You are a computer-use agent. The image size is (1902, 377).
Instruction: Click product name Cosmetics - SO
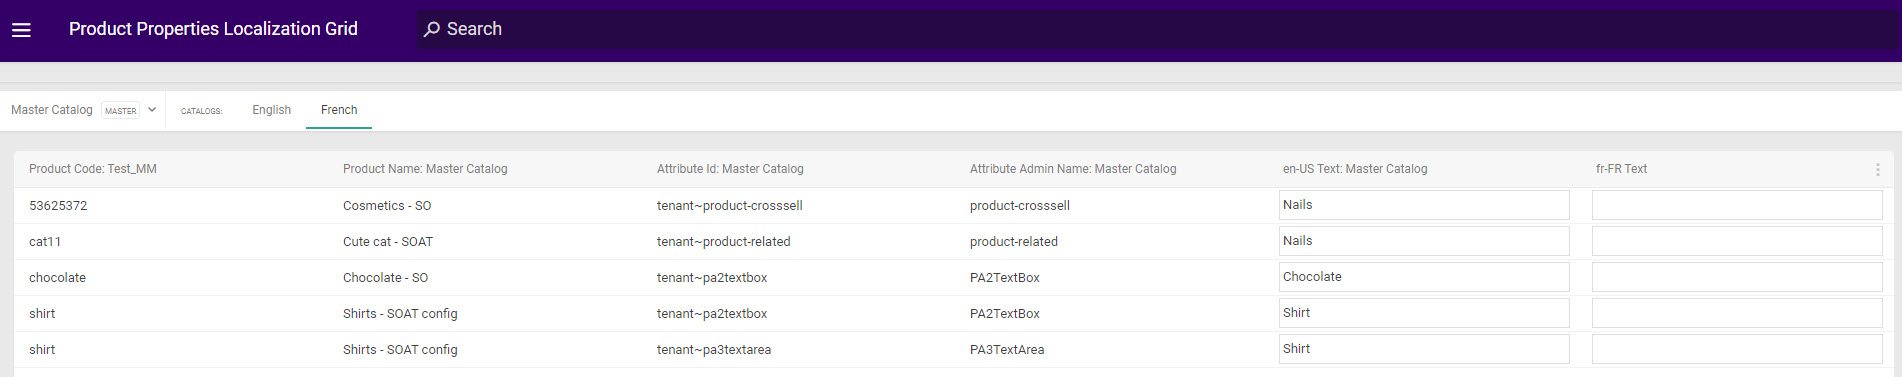[387, 206]
